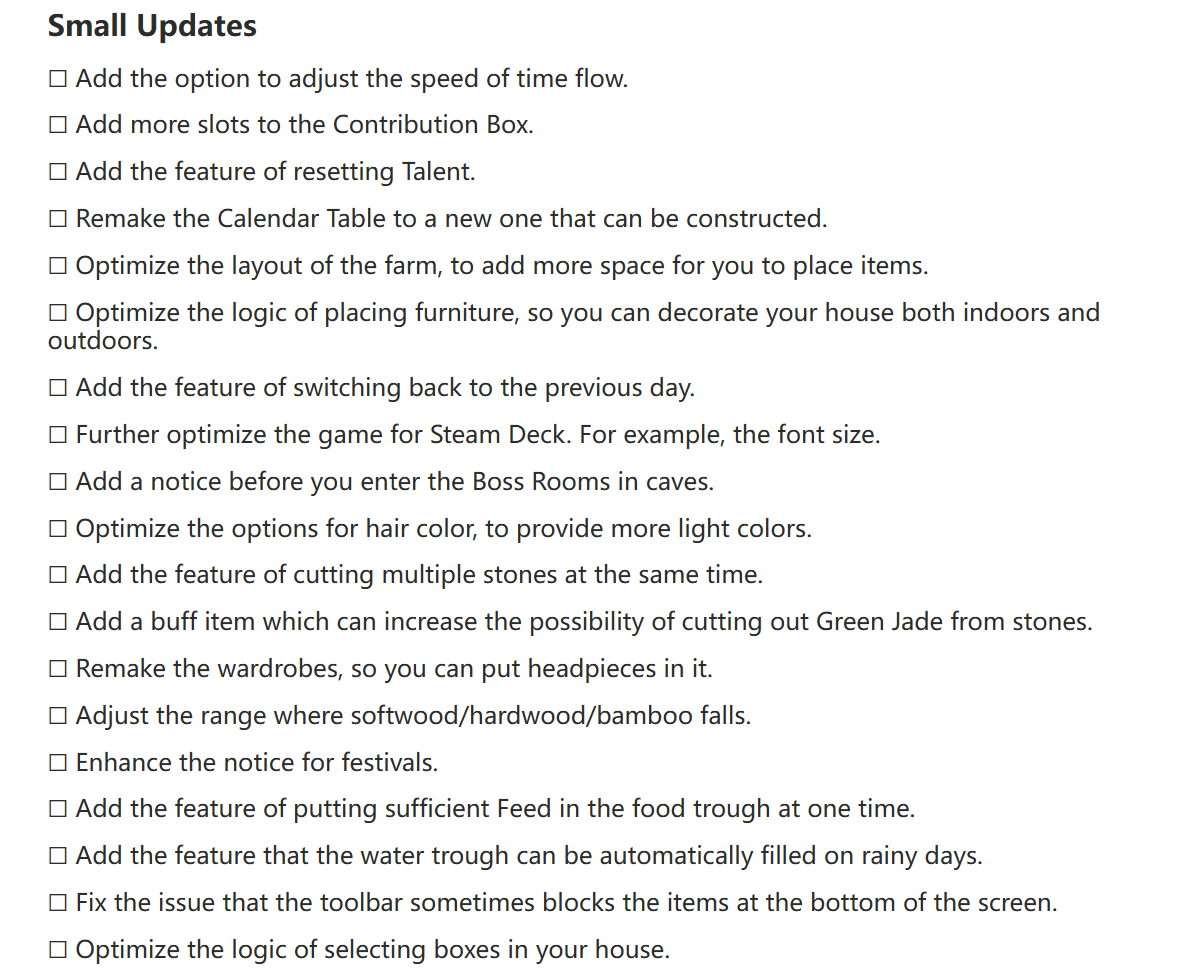1200x976 pixels.
Task: Check the festivals notice checkbox
Action: point(58,764)
